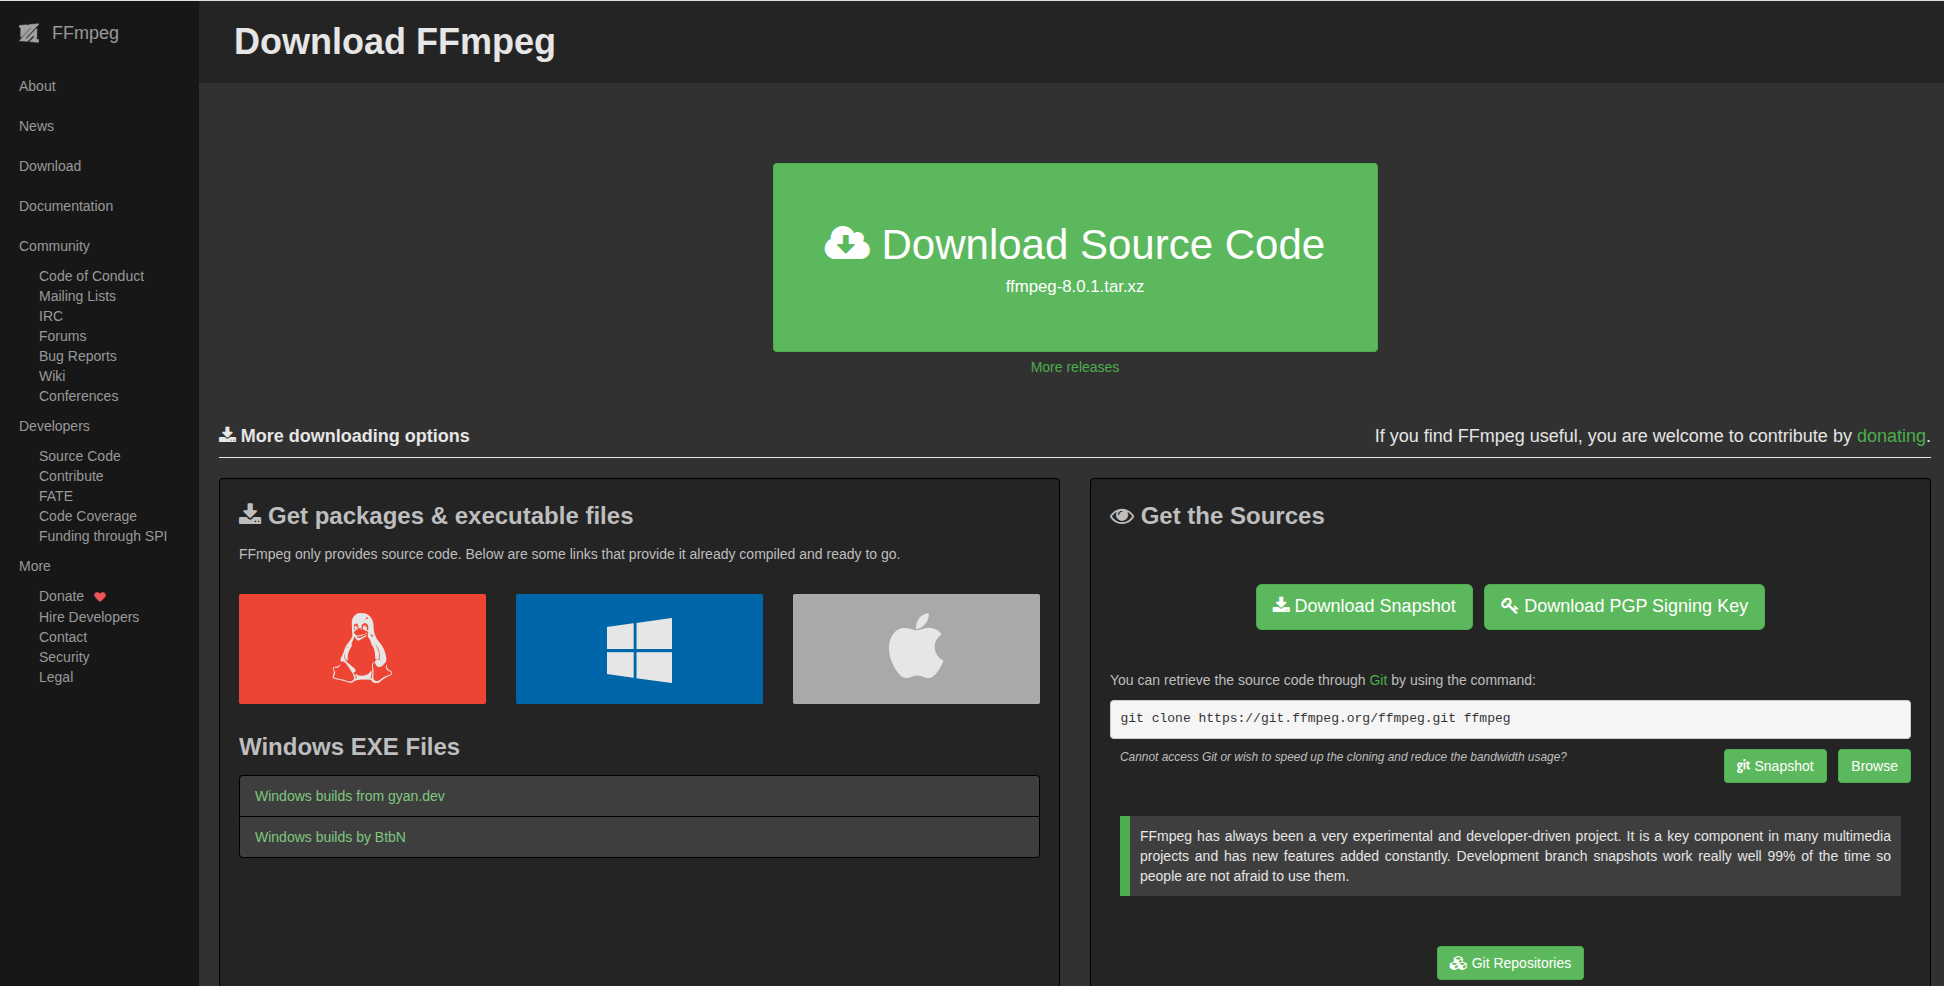
Task: Click the FFmpeg logo icon in sidebar
Action: pos(29,33)
